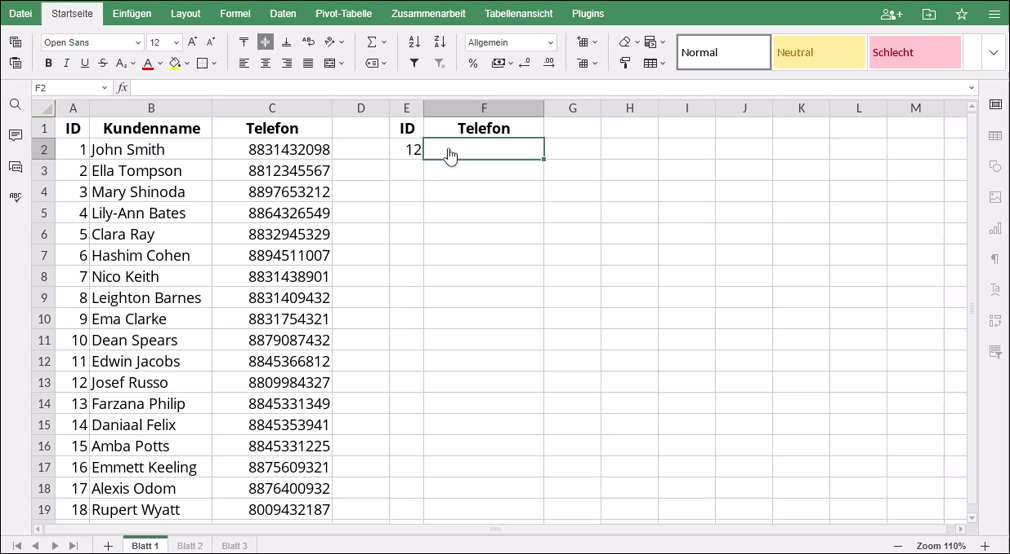Open the Chat panel in the left sidebar

click(x=15, y=167)
